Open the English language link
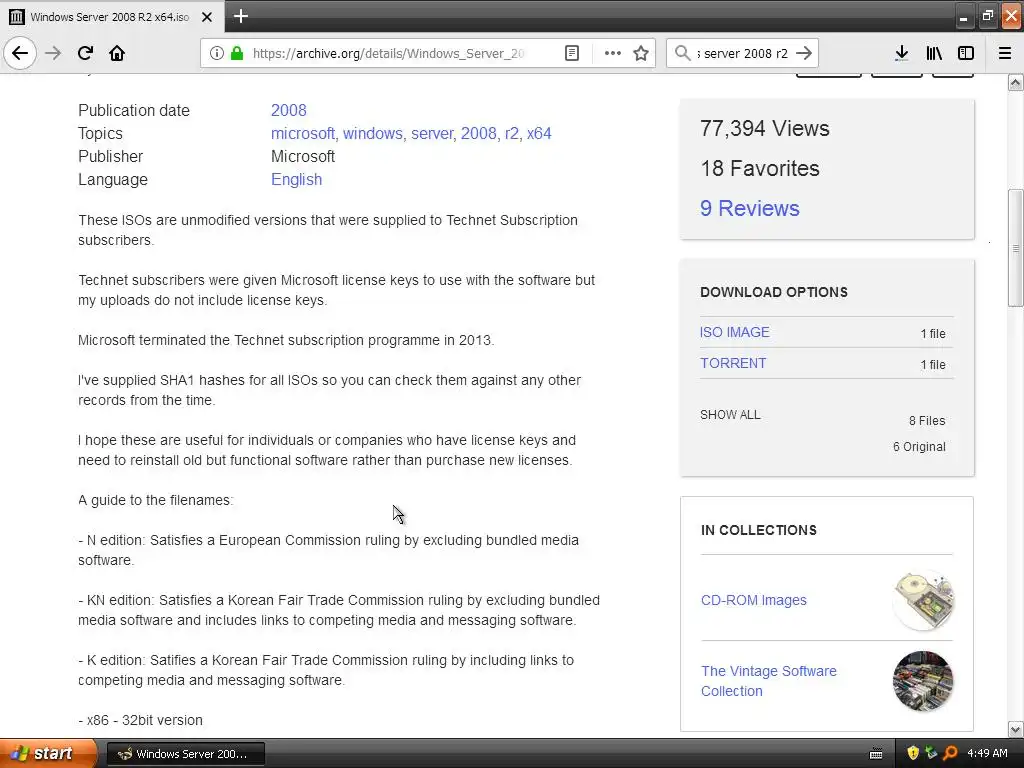 (296, 180)
